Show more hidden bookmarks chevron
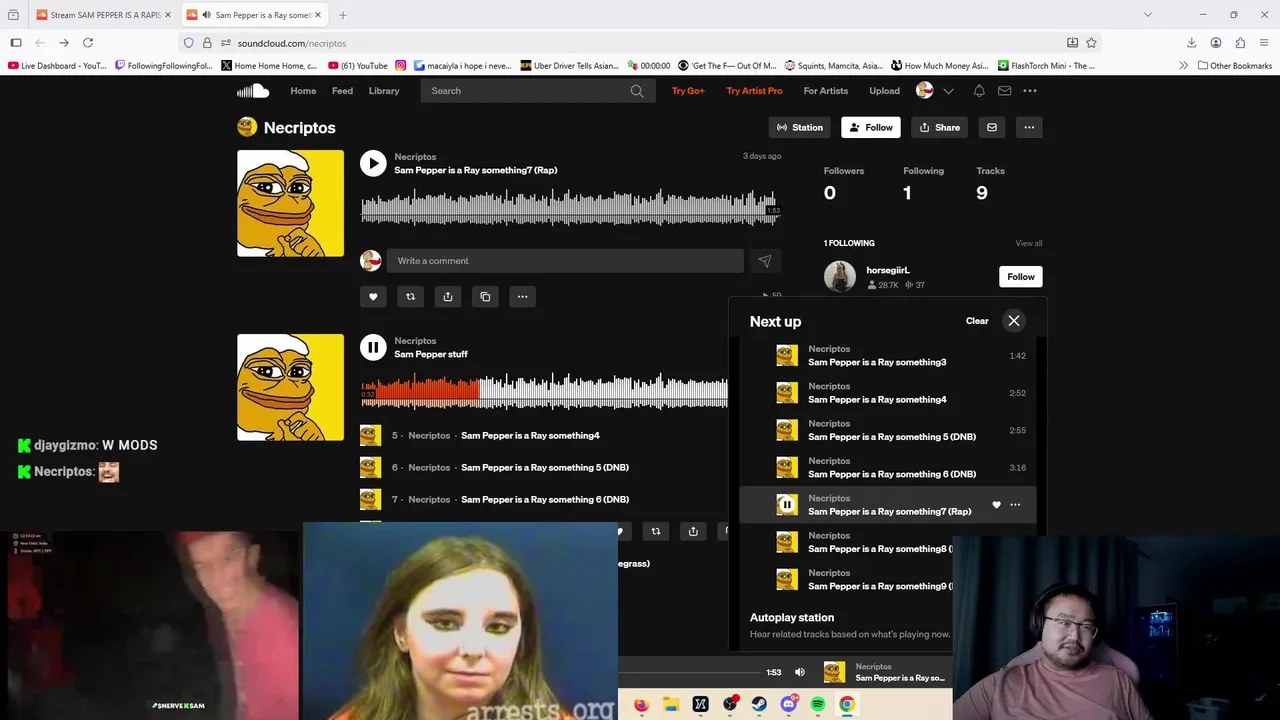Viewport: 1280px width, 720px height. pyautogui.click(x=1184, y=66)
